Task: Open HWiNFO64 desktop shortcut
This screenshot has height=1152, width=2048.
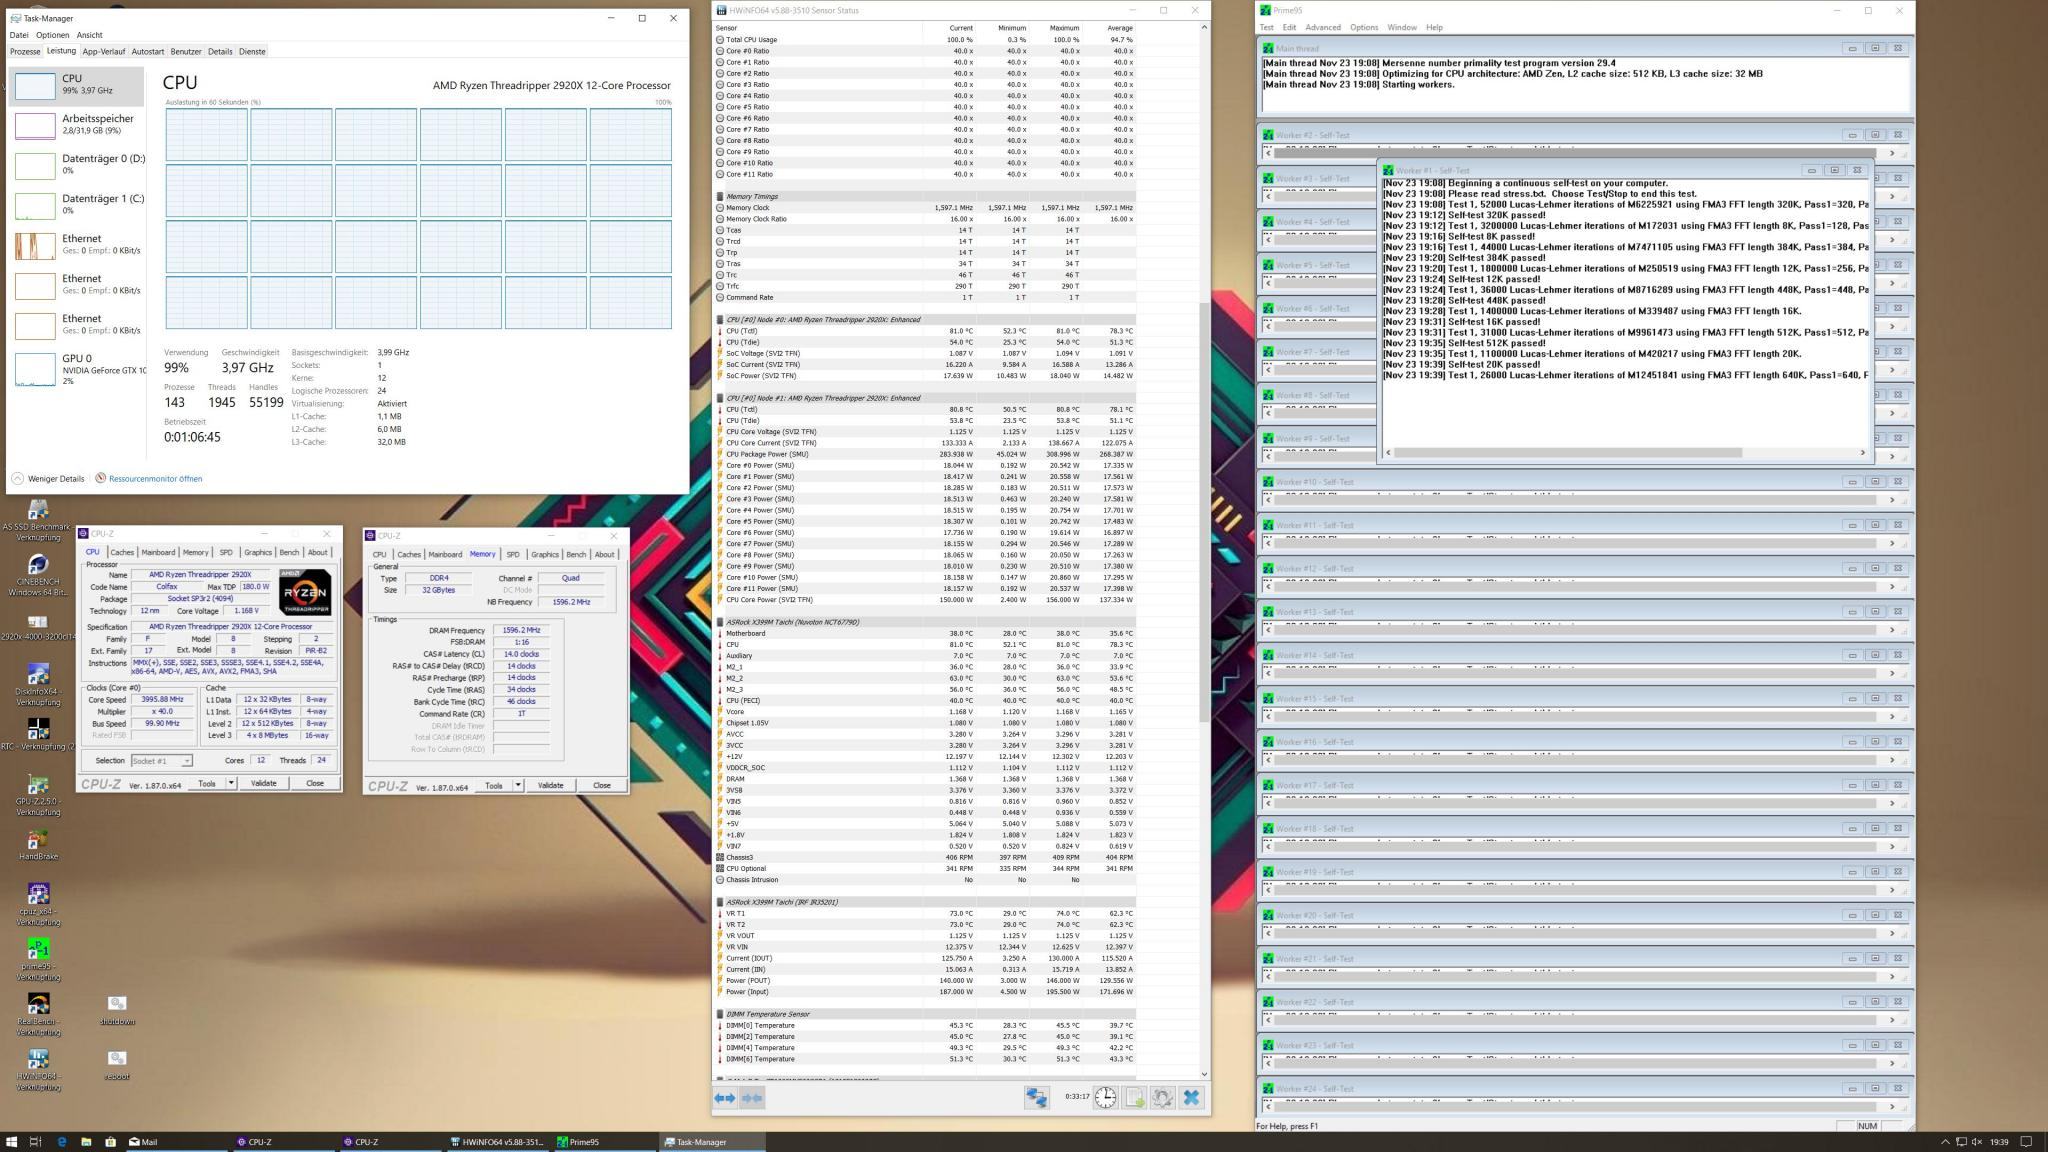Action: [x=38, y=1070]
